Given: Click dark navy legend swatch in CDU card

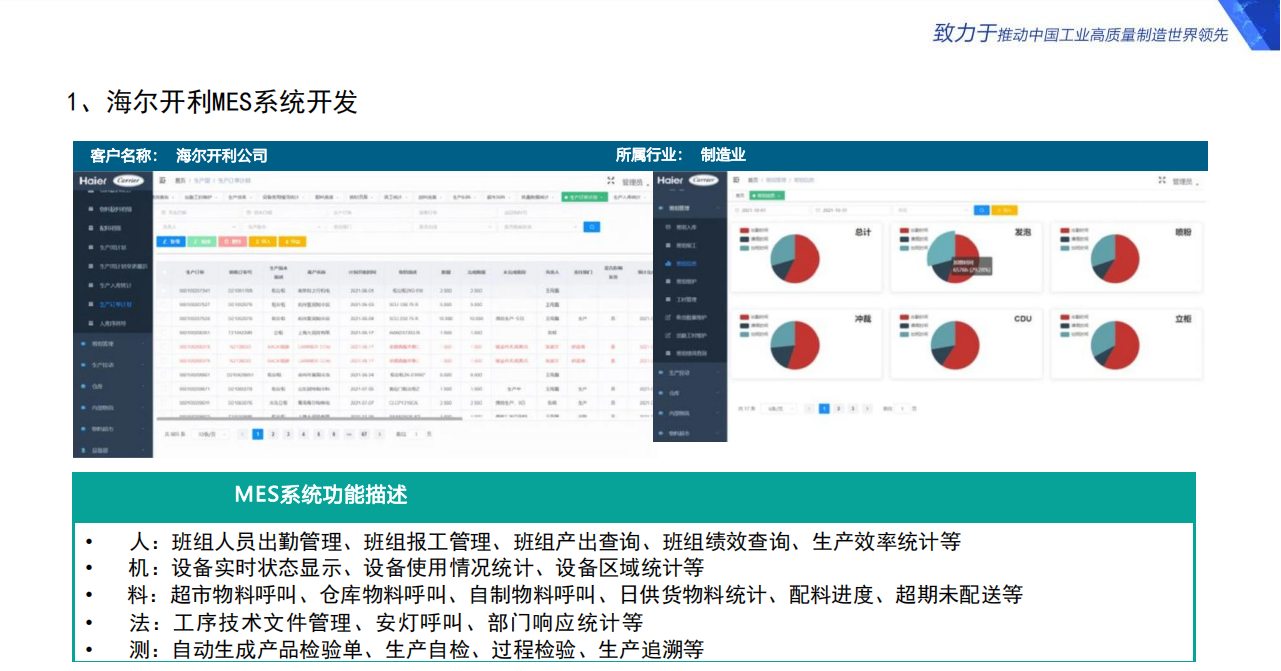Looking at the screenshot, I should [904, 326].
